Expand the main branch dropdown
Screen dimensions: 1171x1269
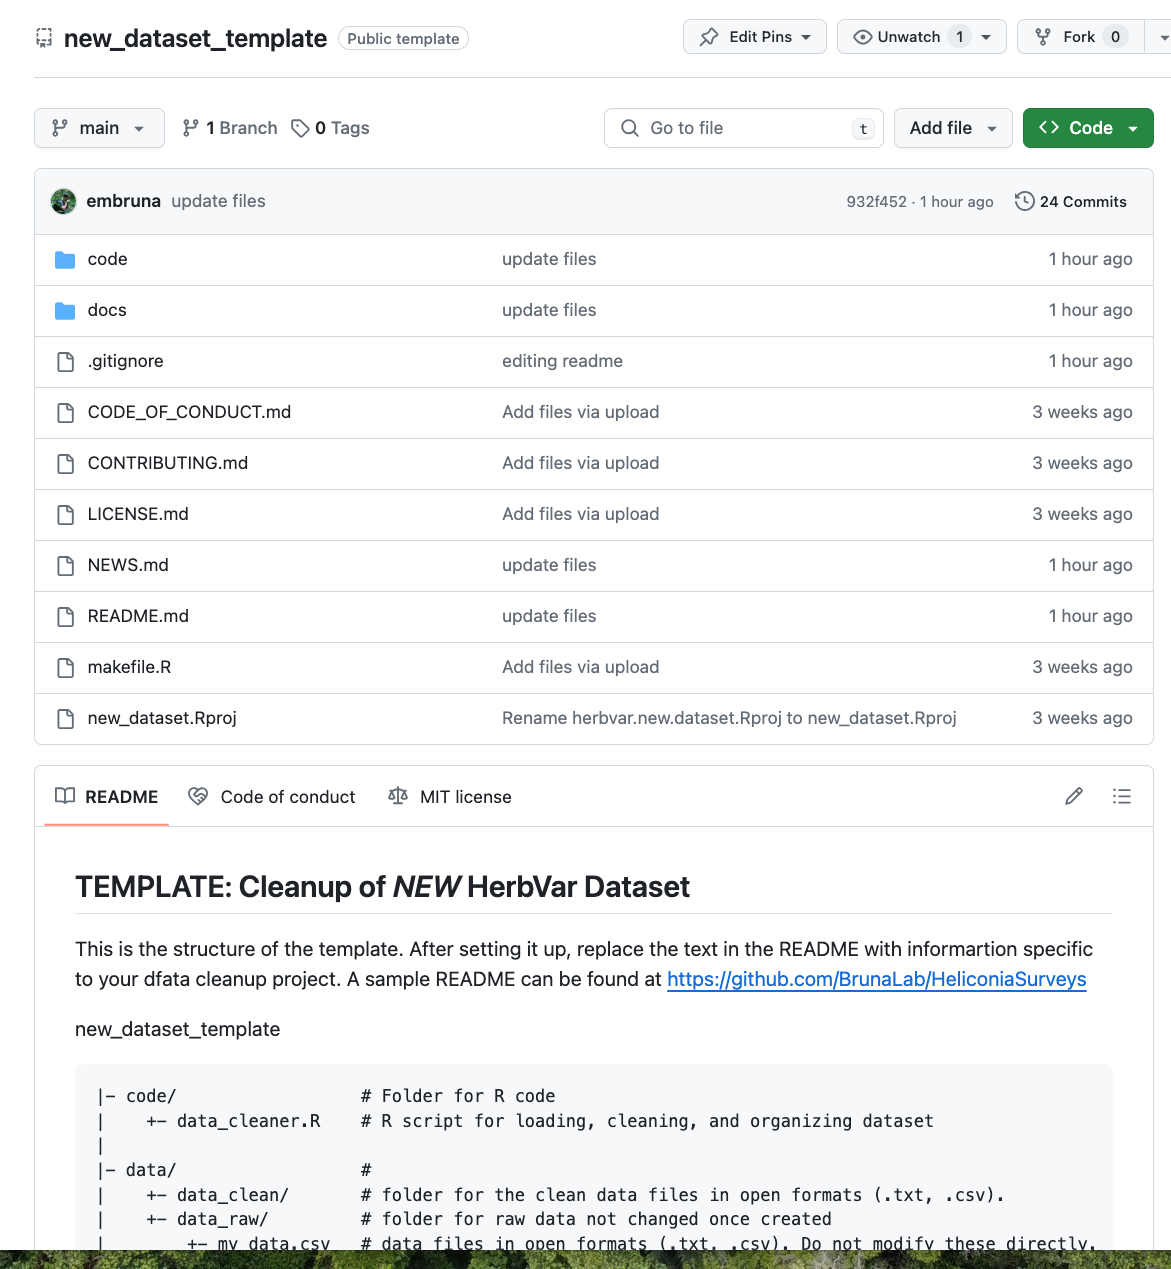pyautogui.click(x=99, y=128)
